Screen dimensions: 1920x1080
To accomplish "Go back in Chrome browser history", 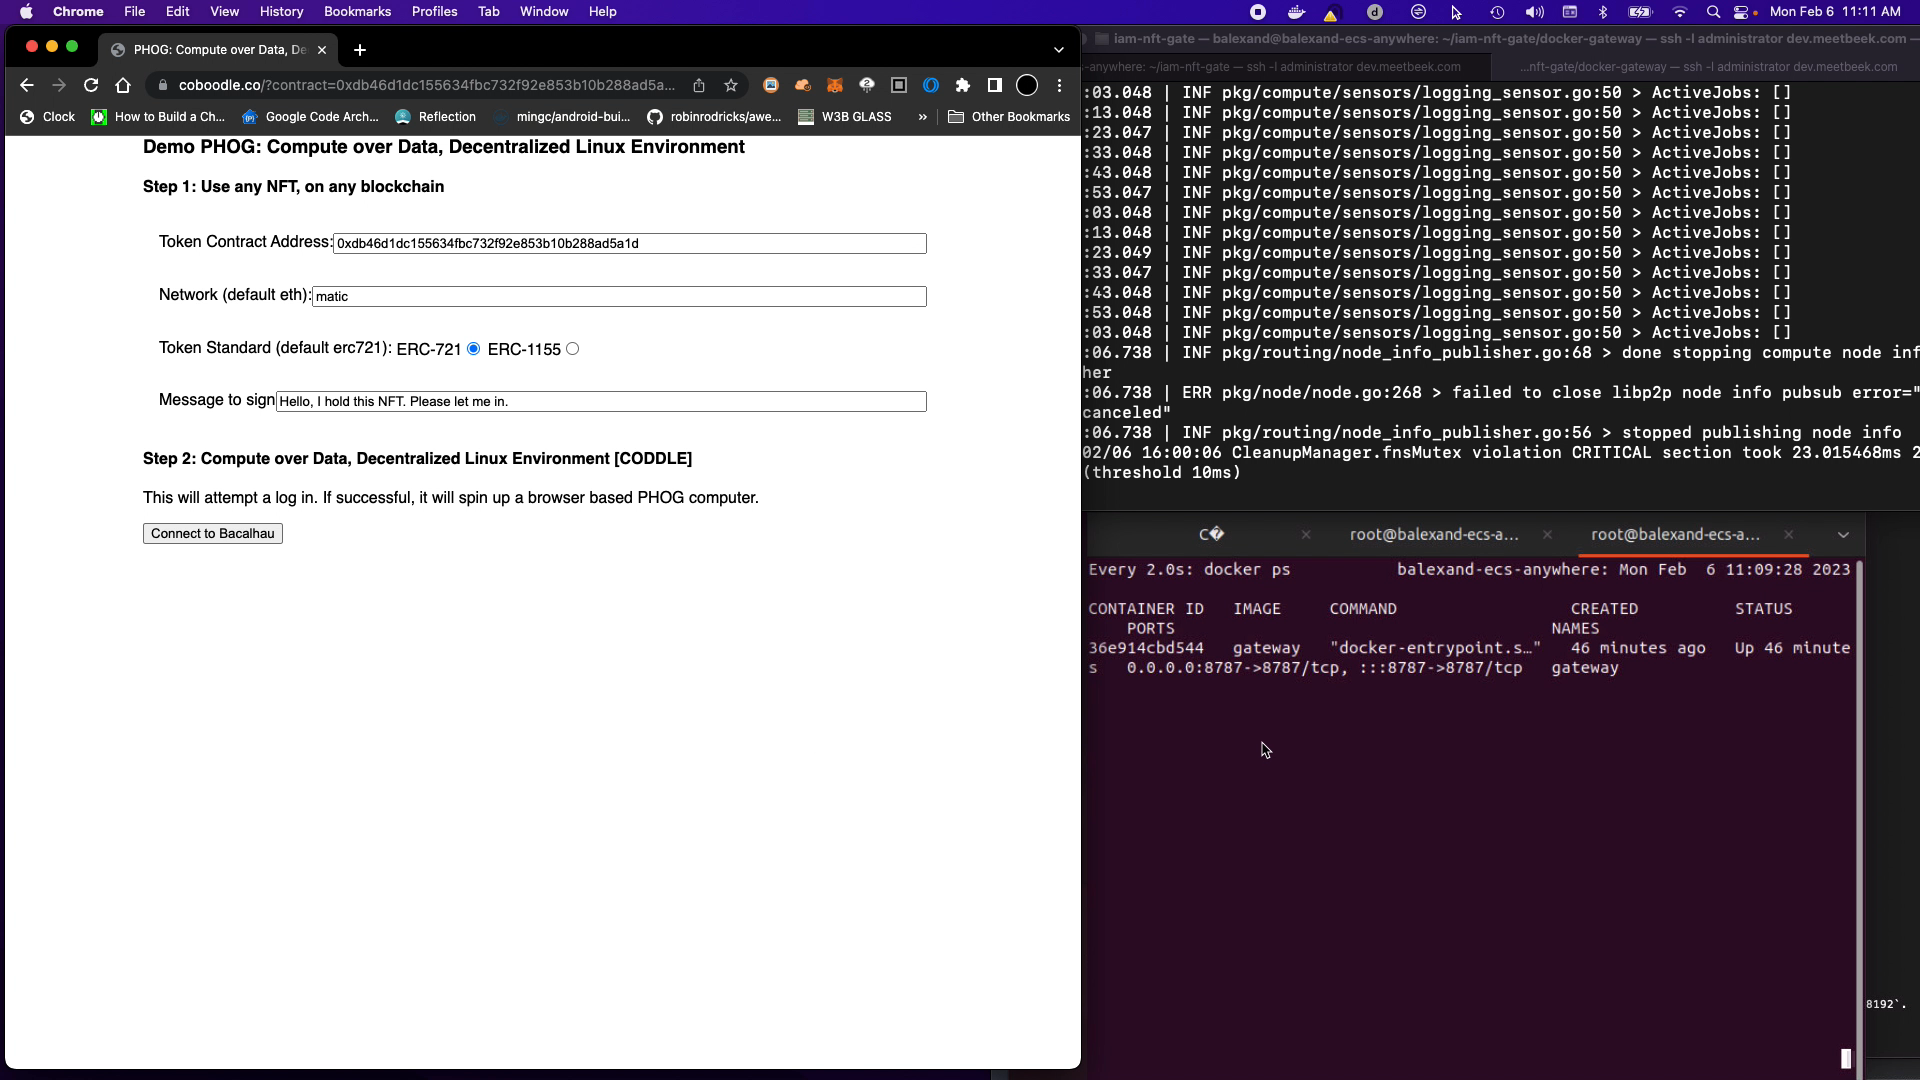I will [x=27, y=86].
